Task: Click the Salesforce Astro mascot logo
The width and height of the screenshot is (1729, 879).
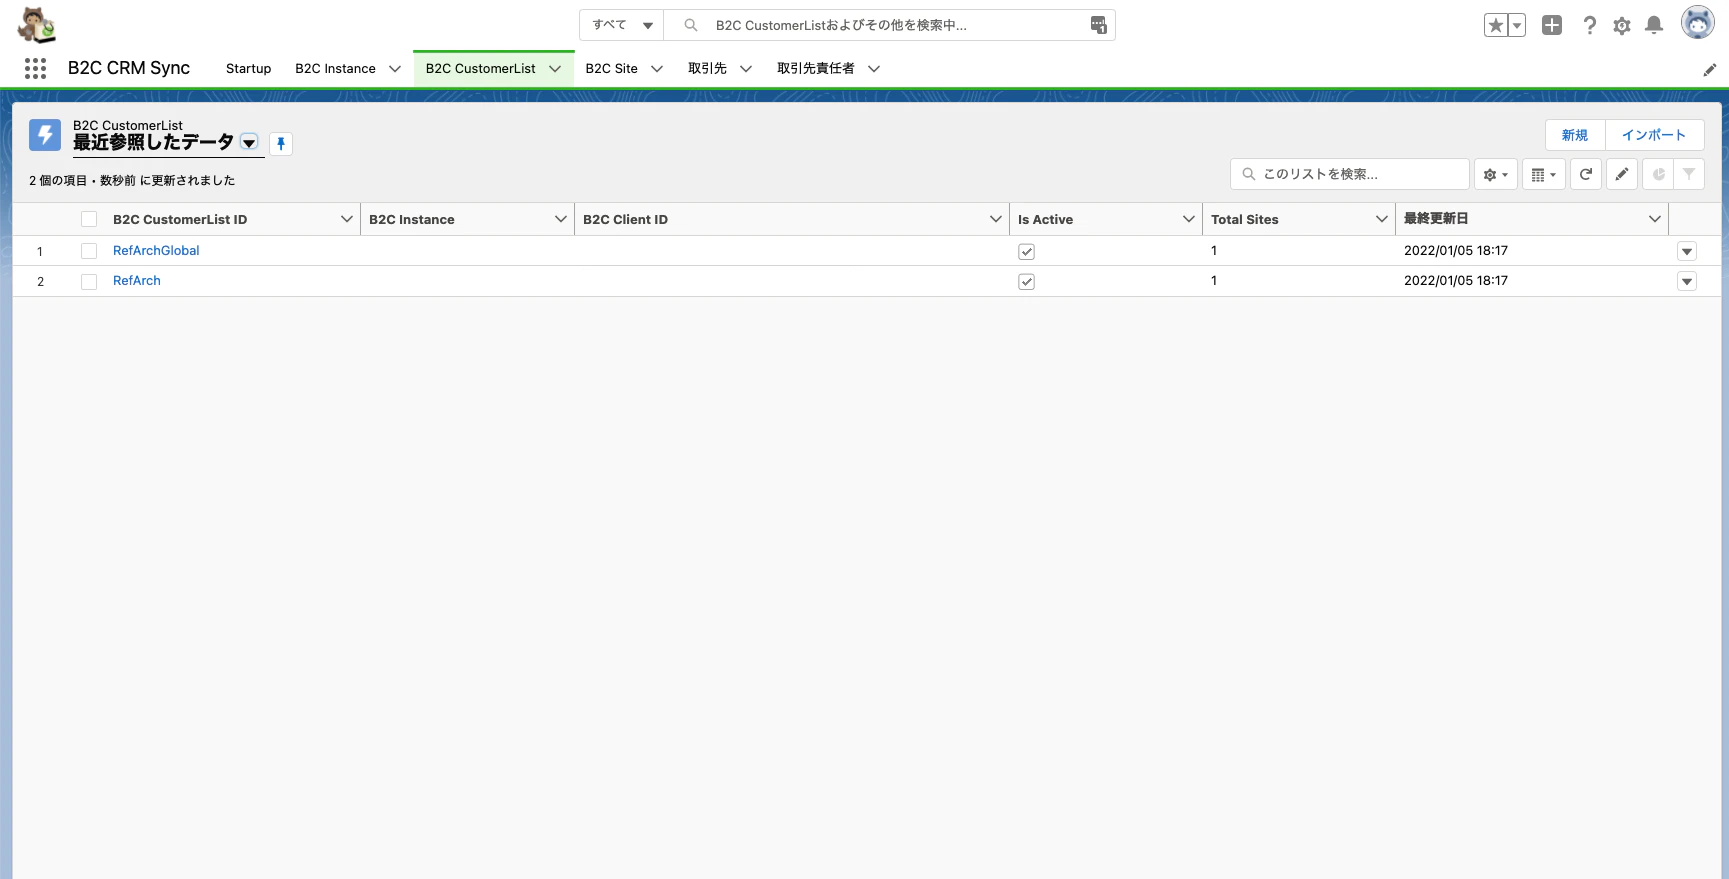Action: pyautogui.click(x=37, y=25)
